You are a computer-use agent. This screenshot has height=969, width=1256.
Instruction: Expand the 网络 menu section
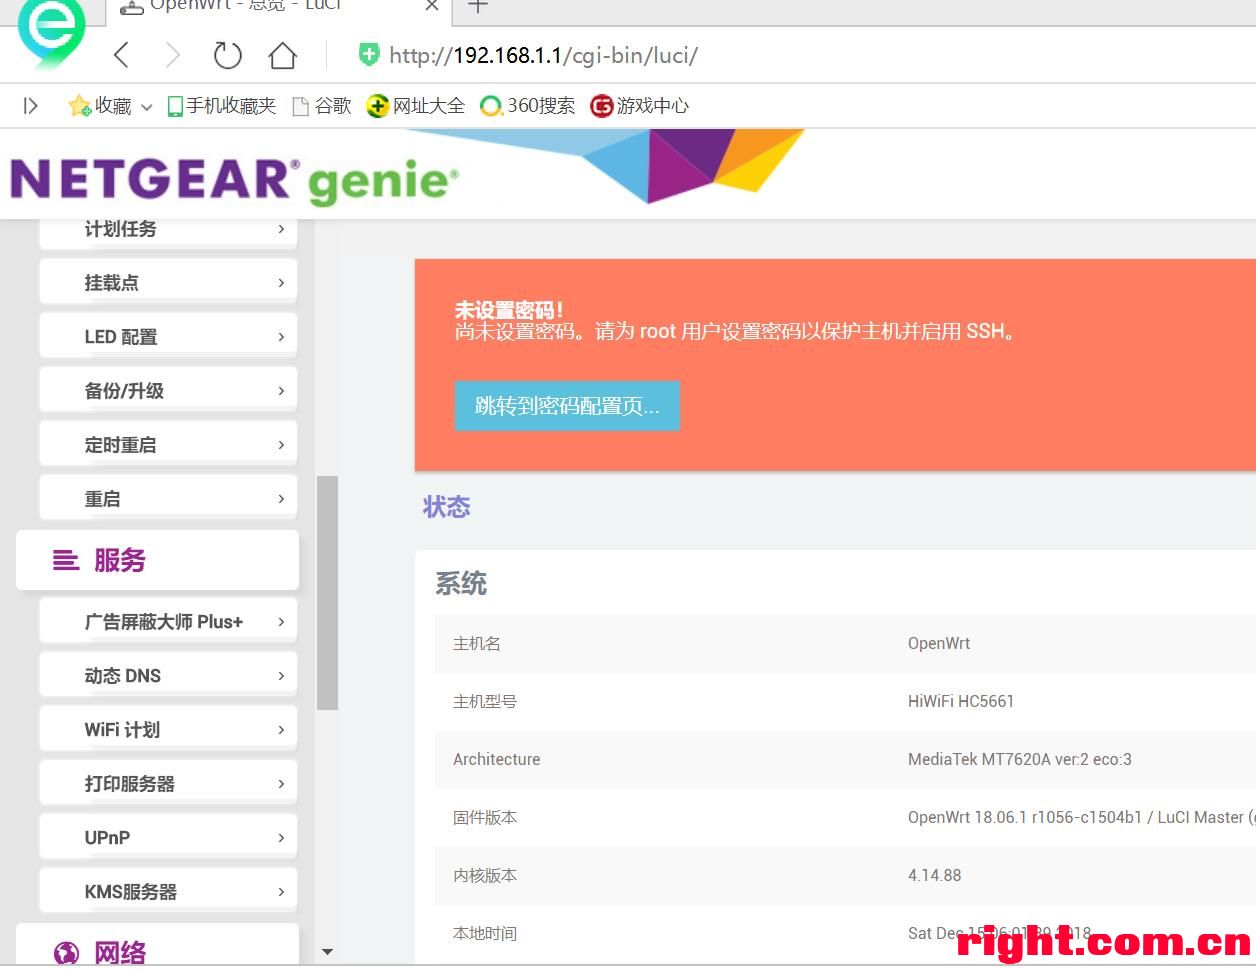(157, 951)
